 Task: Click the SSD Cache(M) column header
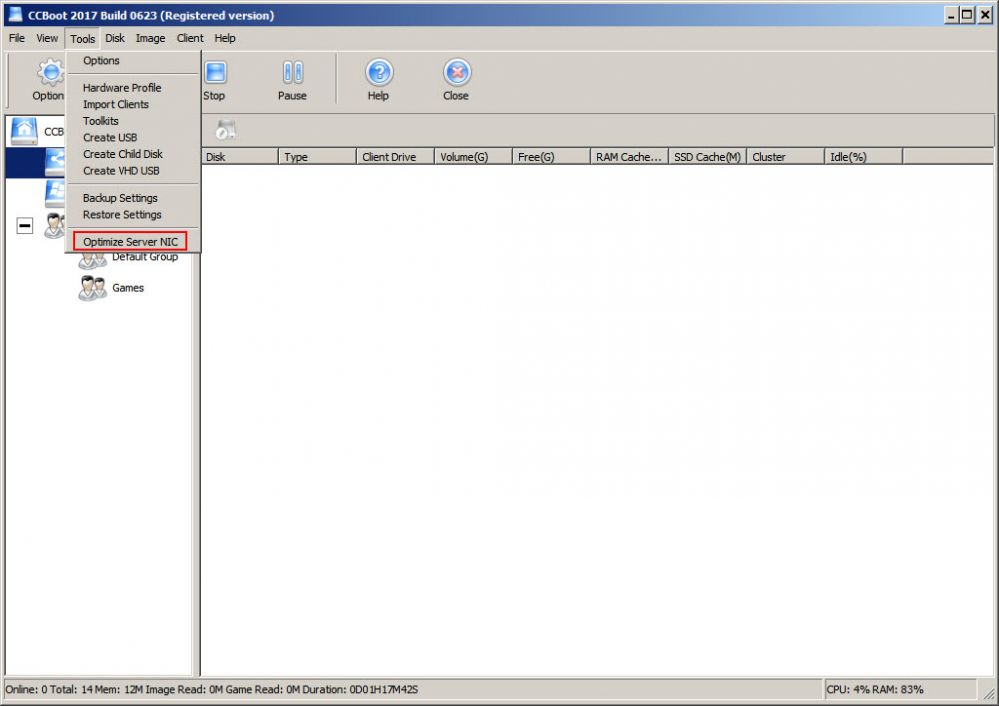707,157
